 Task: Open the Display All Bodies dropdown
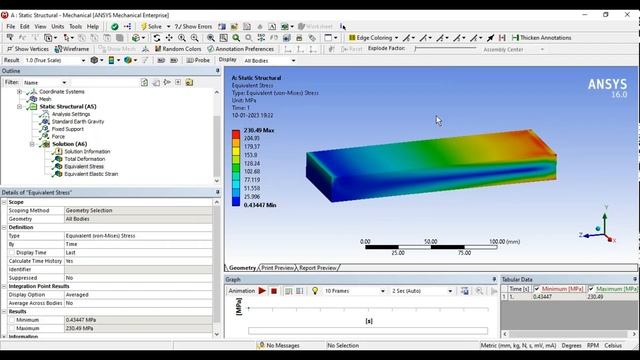click(x=293, y=61)
